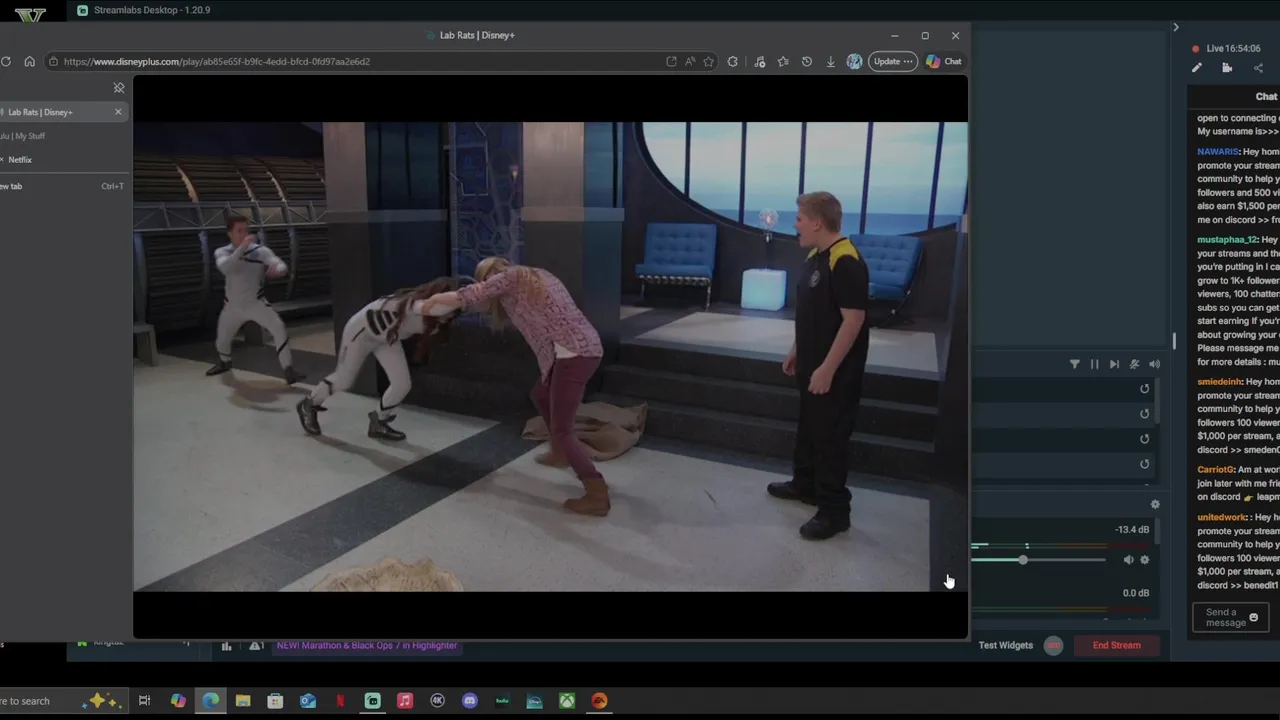Image resolution: width=1280 pixels, height=720 pixels.
Task: Open Discord from the taskbar
Action: click(x=470, y=701)
